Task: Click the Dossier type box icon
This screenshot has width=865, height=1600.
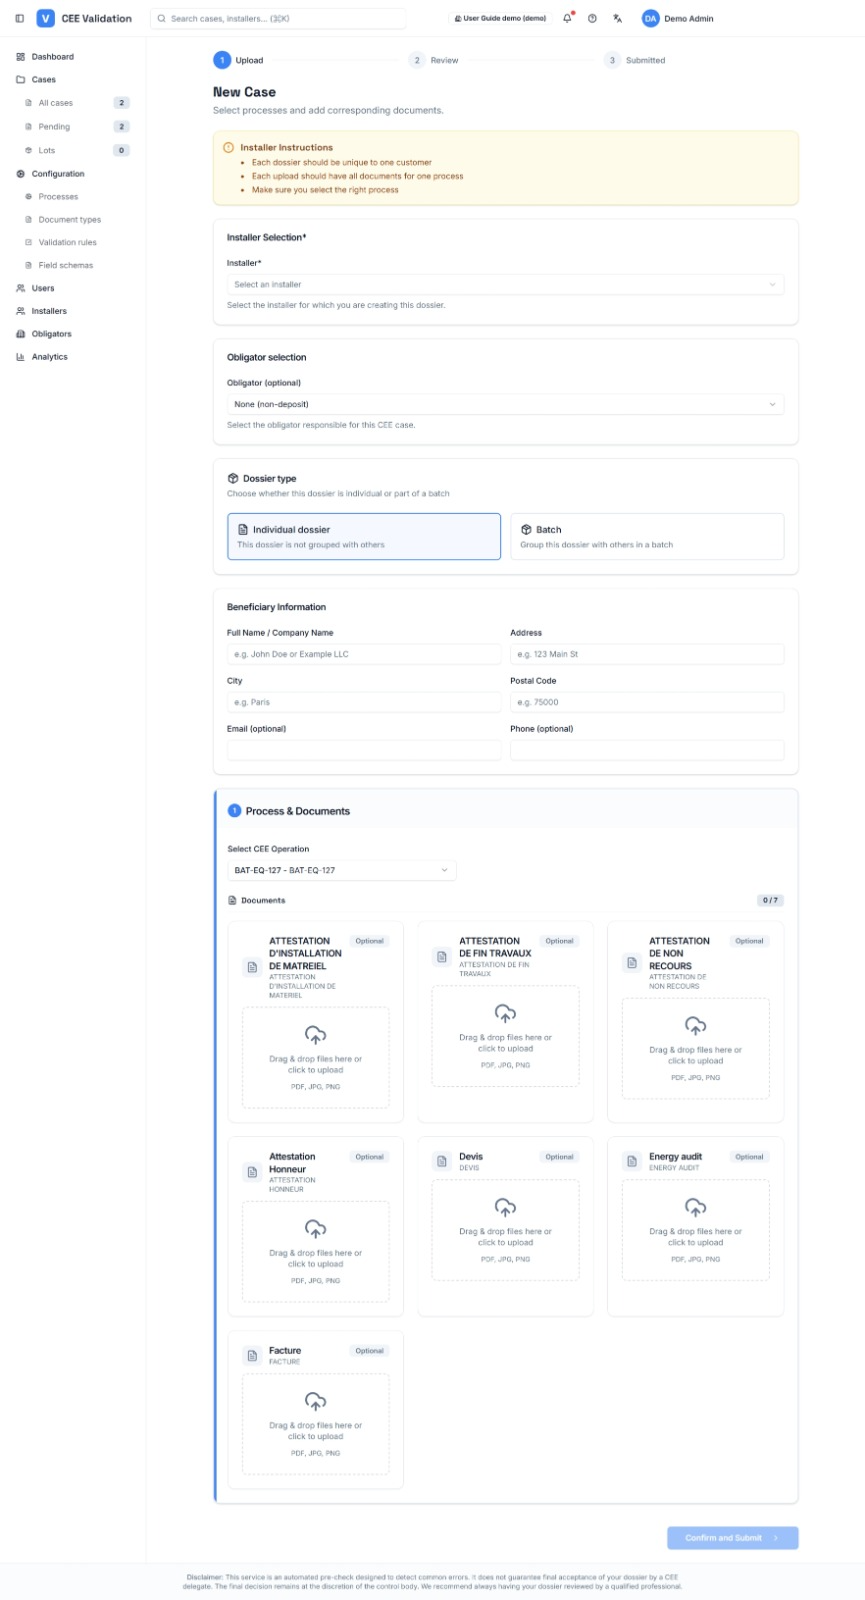Action: (x=233, y=478)
